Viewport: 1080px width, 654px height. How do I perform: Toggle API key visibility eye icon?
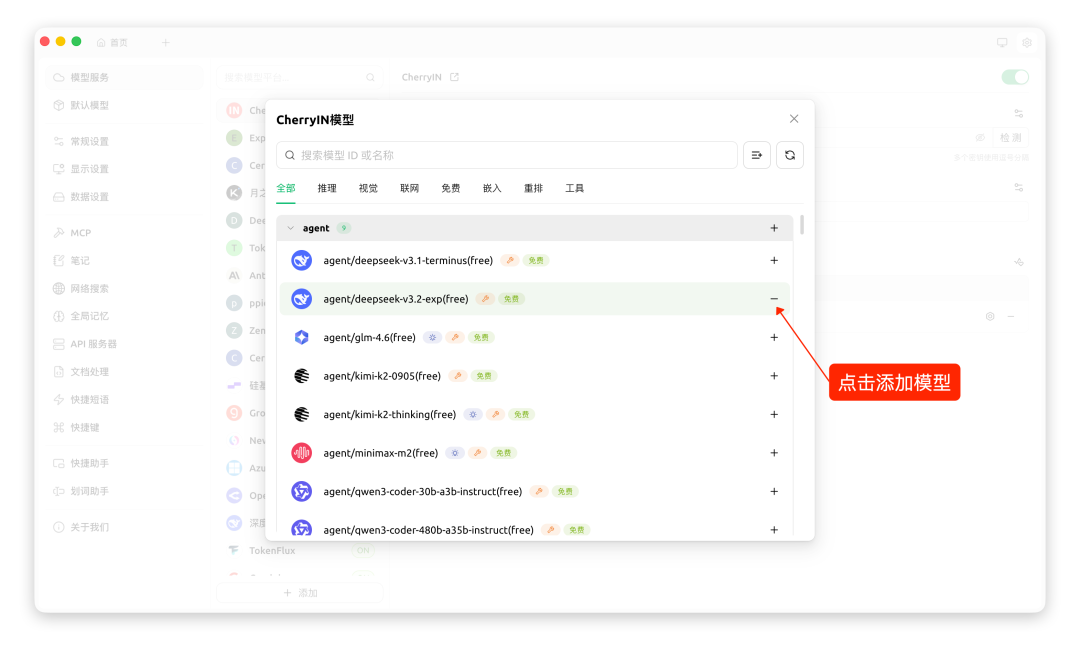[979, 138]
